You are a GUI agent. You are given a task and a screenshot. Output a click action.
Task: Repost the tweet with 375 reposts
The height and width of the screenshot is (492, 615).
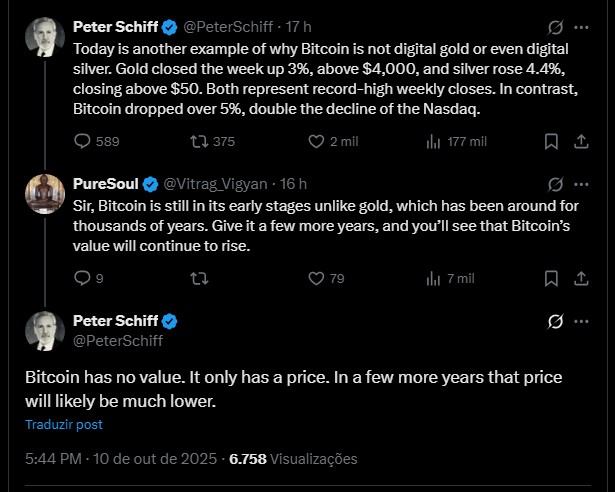[x=198, y=142]
